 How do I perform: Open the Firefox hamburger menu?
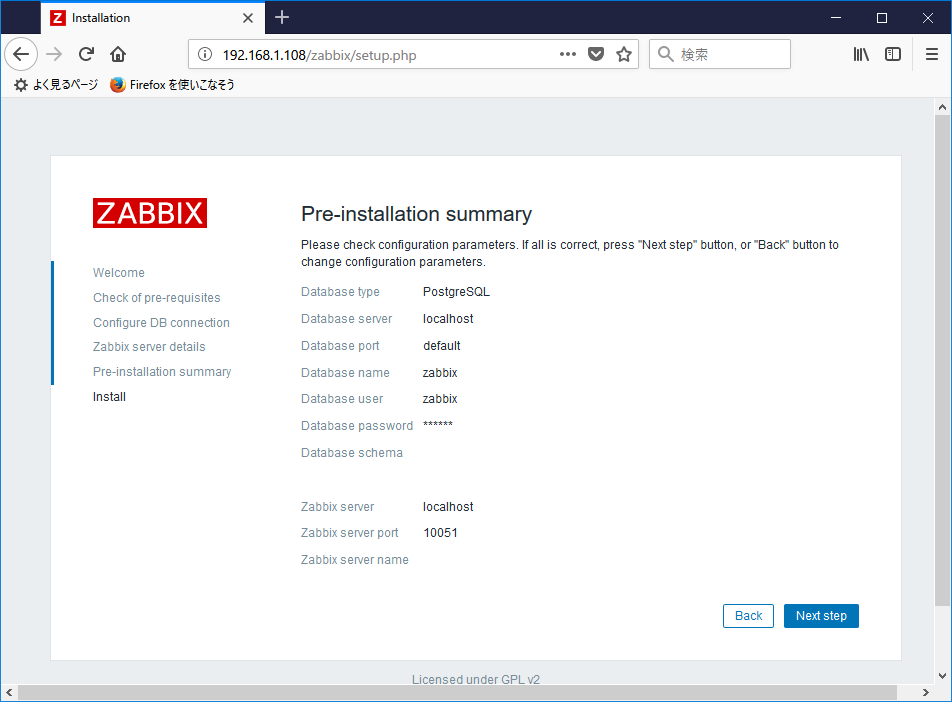(x=932, y=54)
